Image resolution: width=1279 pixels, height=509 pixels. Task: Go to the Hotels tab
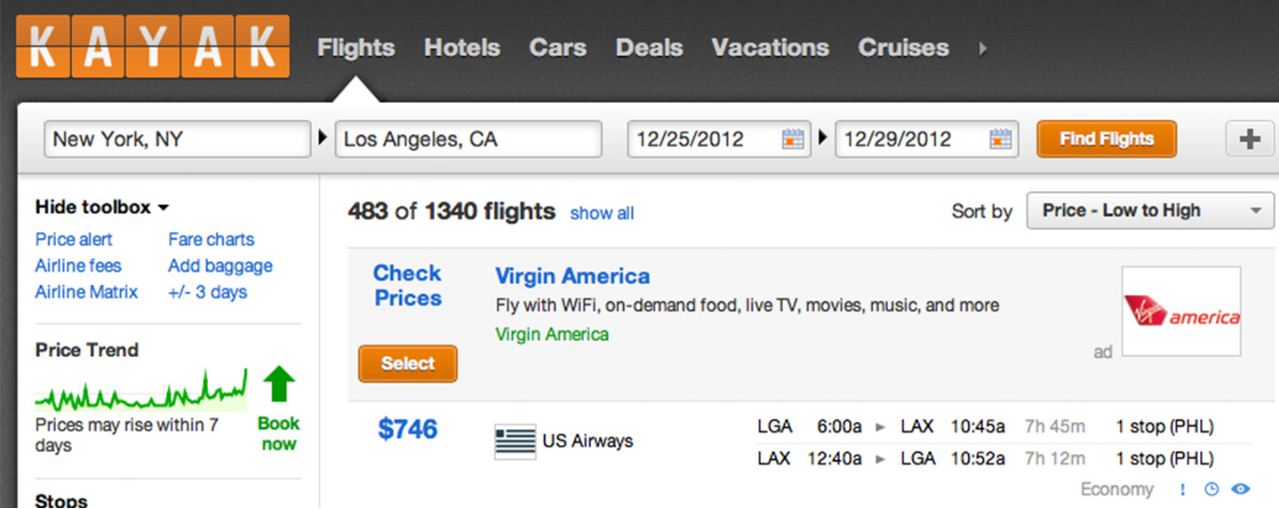pyautogui.click(x=461, y=48)
